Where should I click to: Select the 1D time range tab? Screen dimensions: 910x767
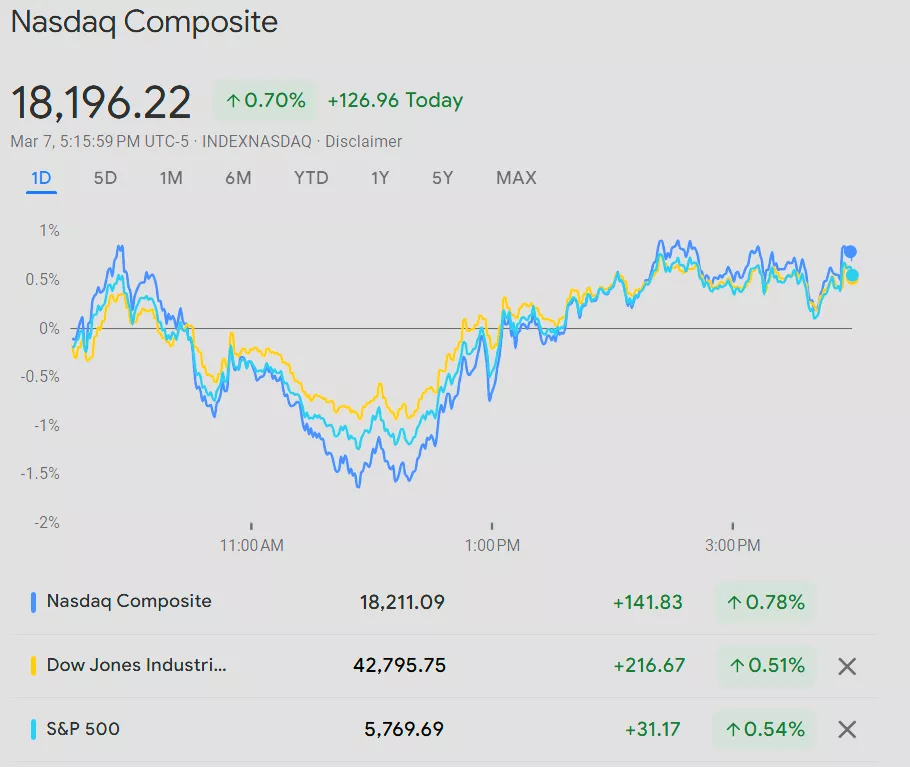[41, 178]
